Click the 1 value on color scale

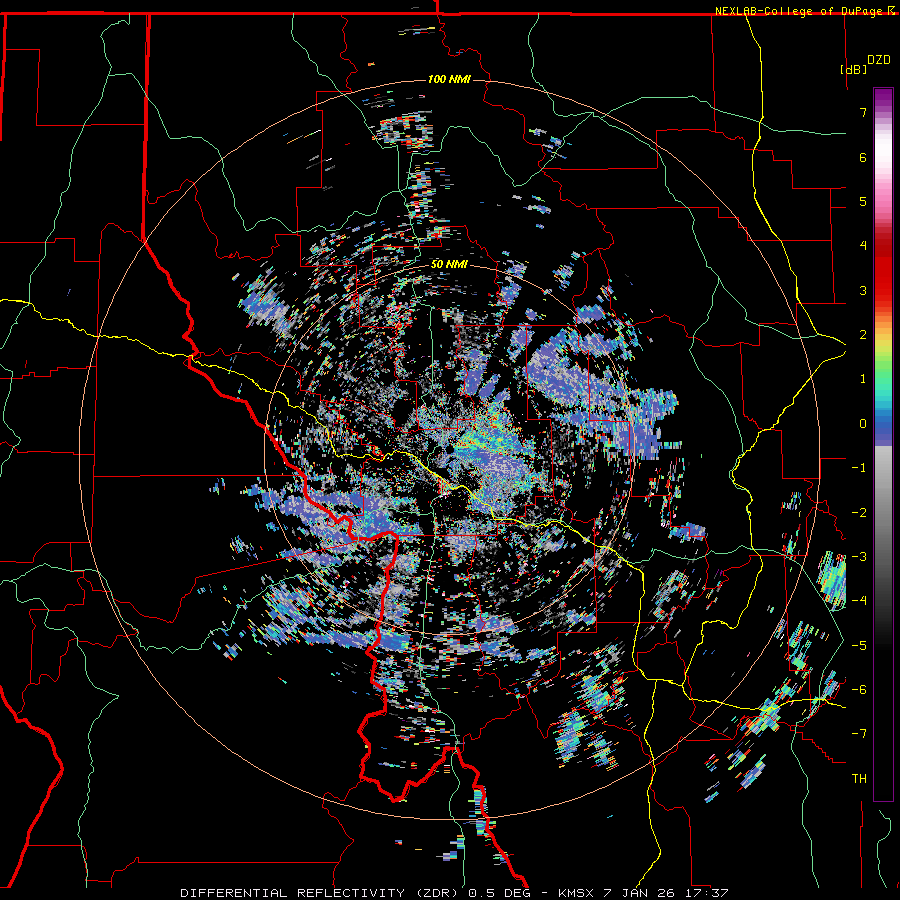863,379
